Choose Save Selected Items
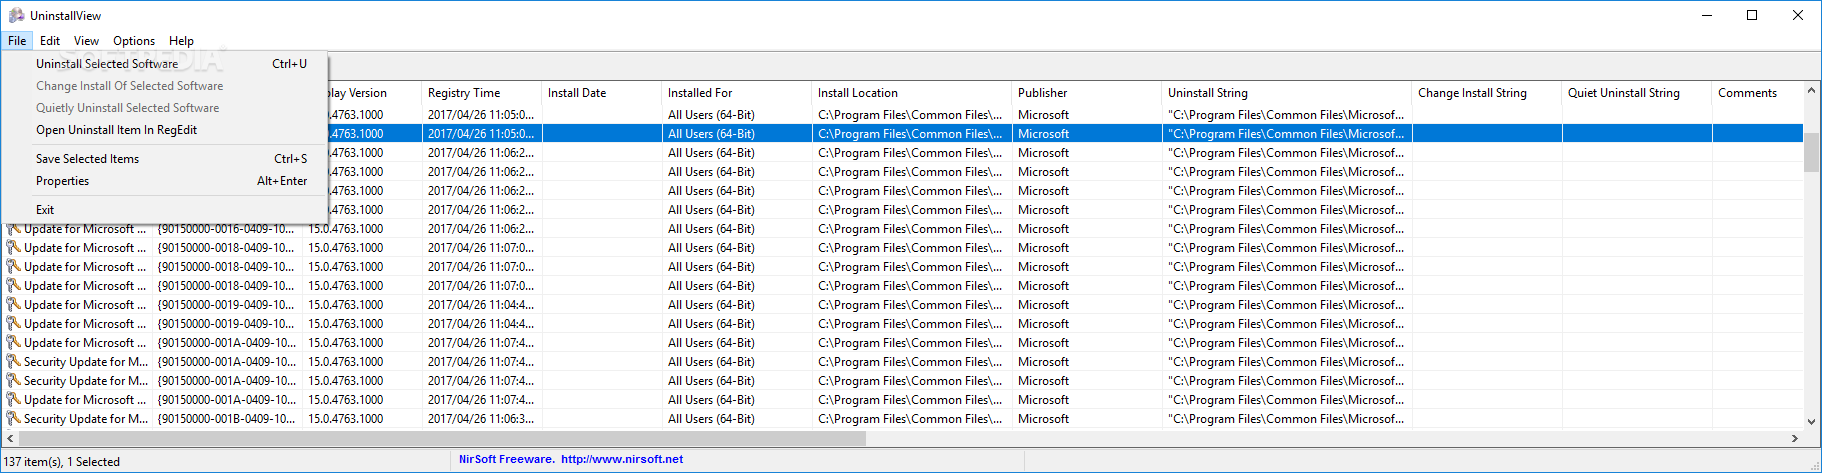1822x473 pixels. pos(165,159)
